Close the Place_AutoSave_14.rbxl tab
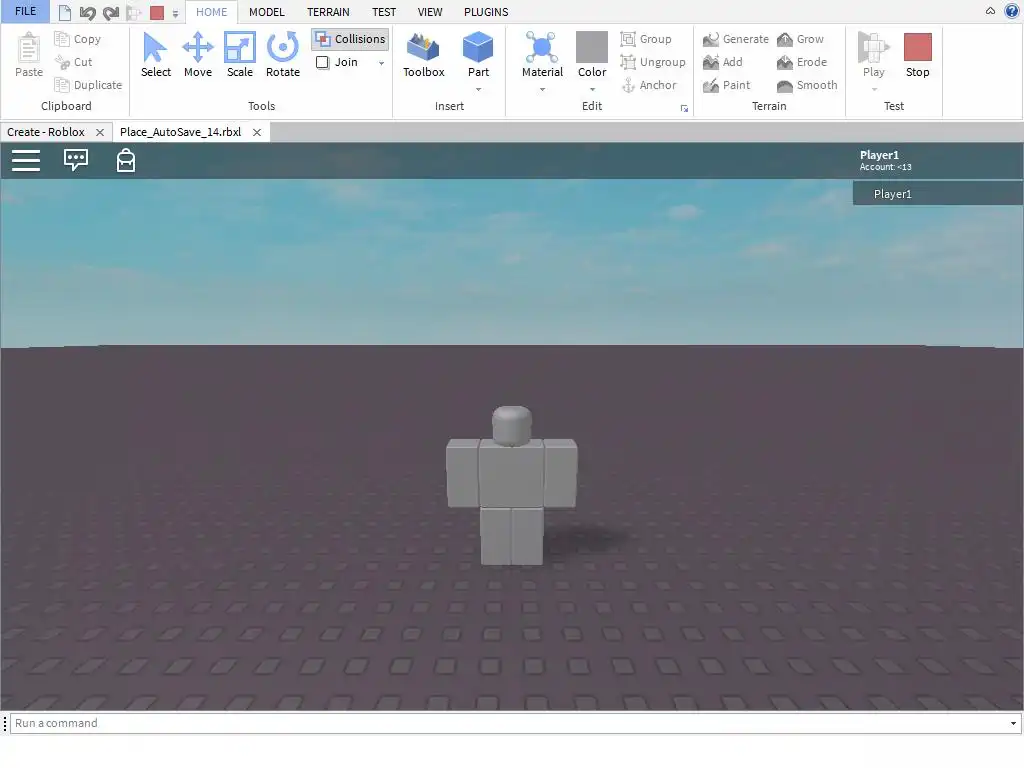Viewport: 1024px width, 768px height. (257, 133)
